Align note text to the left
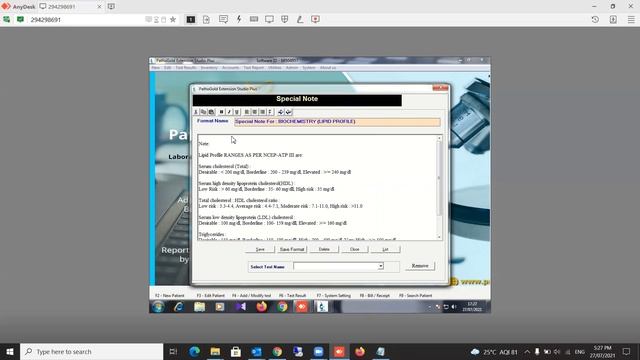 click(x=247, y=112)
